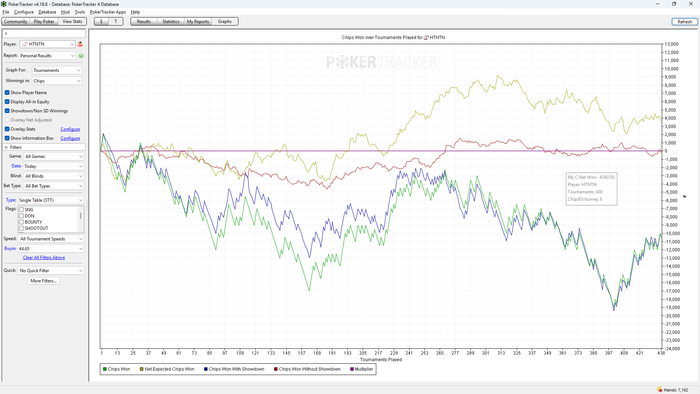Click the hands count icon in the status bar
This screenshot has height=394, width=700.
click(659, 390)
